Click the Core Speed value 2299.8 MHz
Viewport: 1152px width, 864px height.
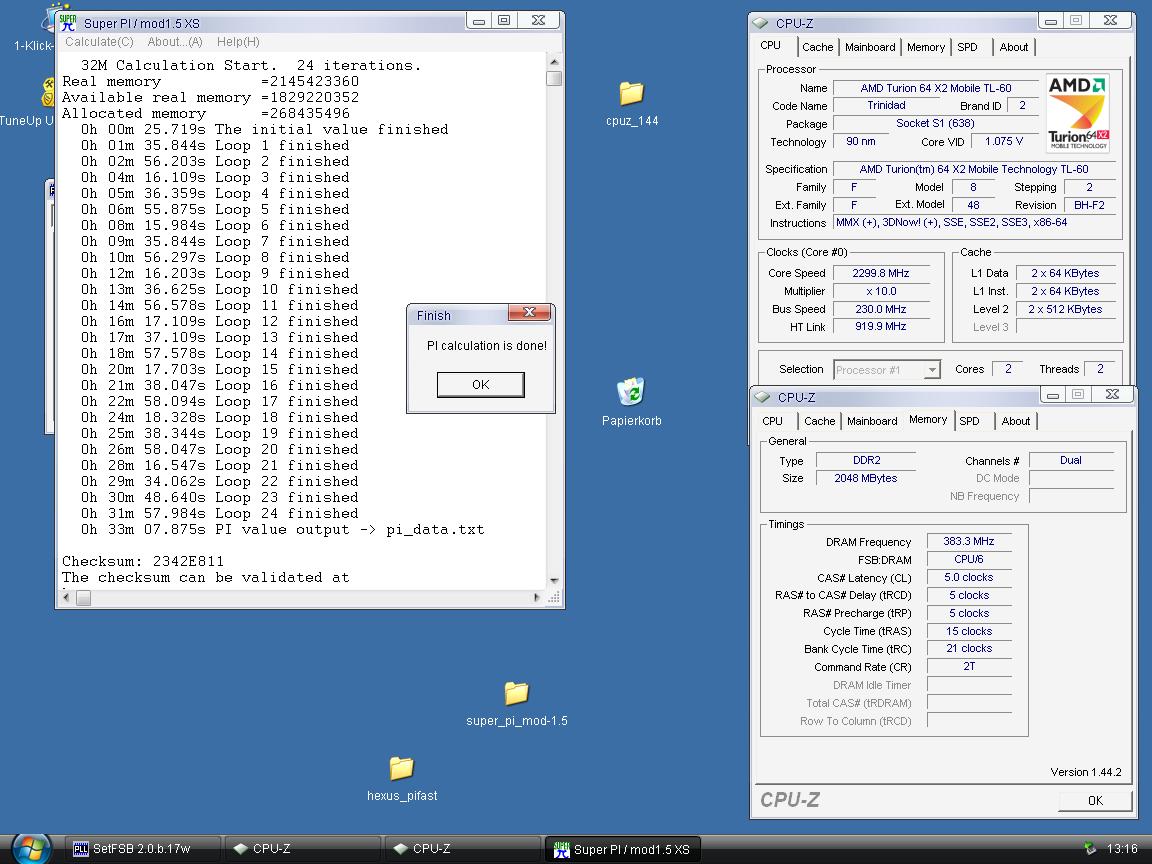pyautogui.click(x=882, y=273)
